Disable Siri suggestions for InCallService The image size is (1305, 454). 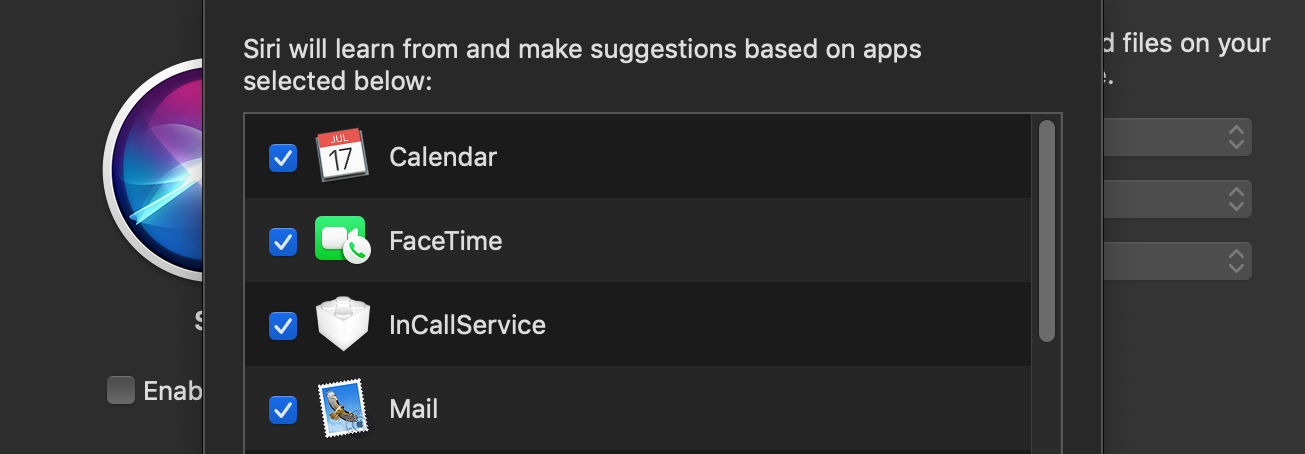[283, 325]
